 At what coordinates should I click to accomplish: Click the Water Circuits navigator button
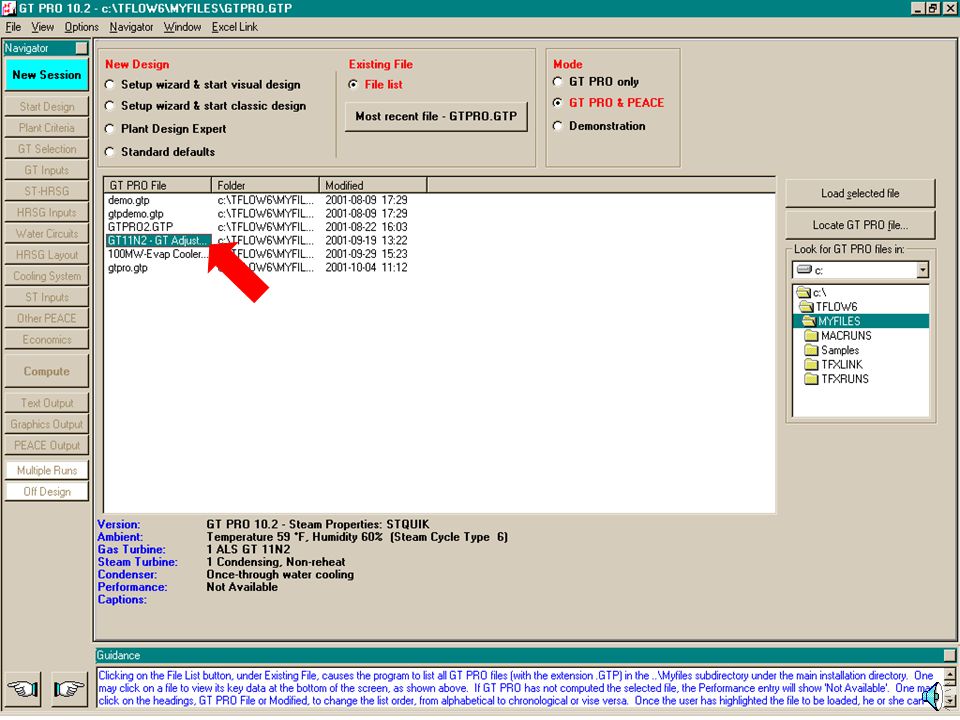[x=47, y=234]
